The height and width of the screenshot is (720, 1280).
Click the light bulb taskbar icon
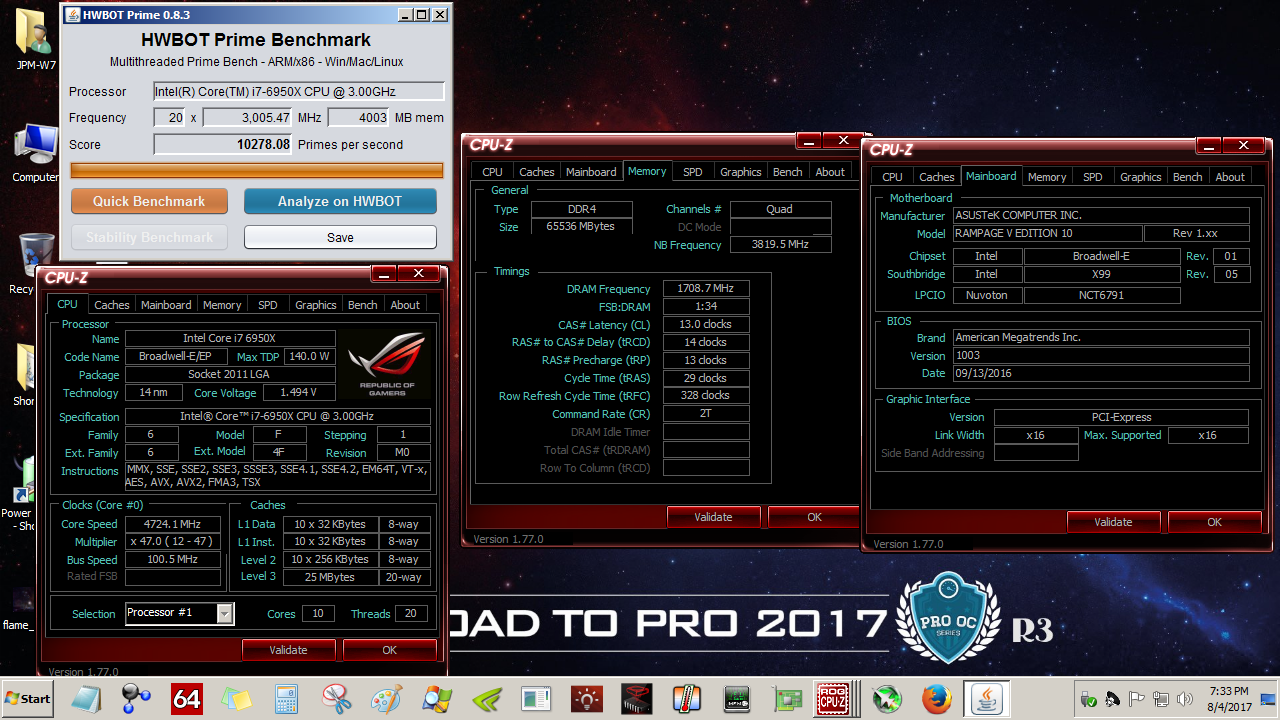pos(587,698)
